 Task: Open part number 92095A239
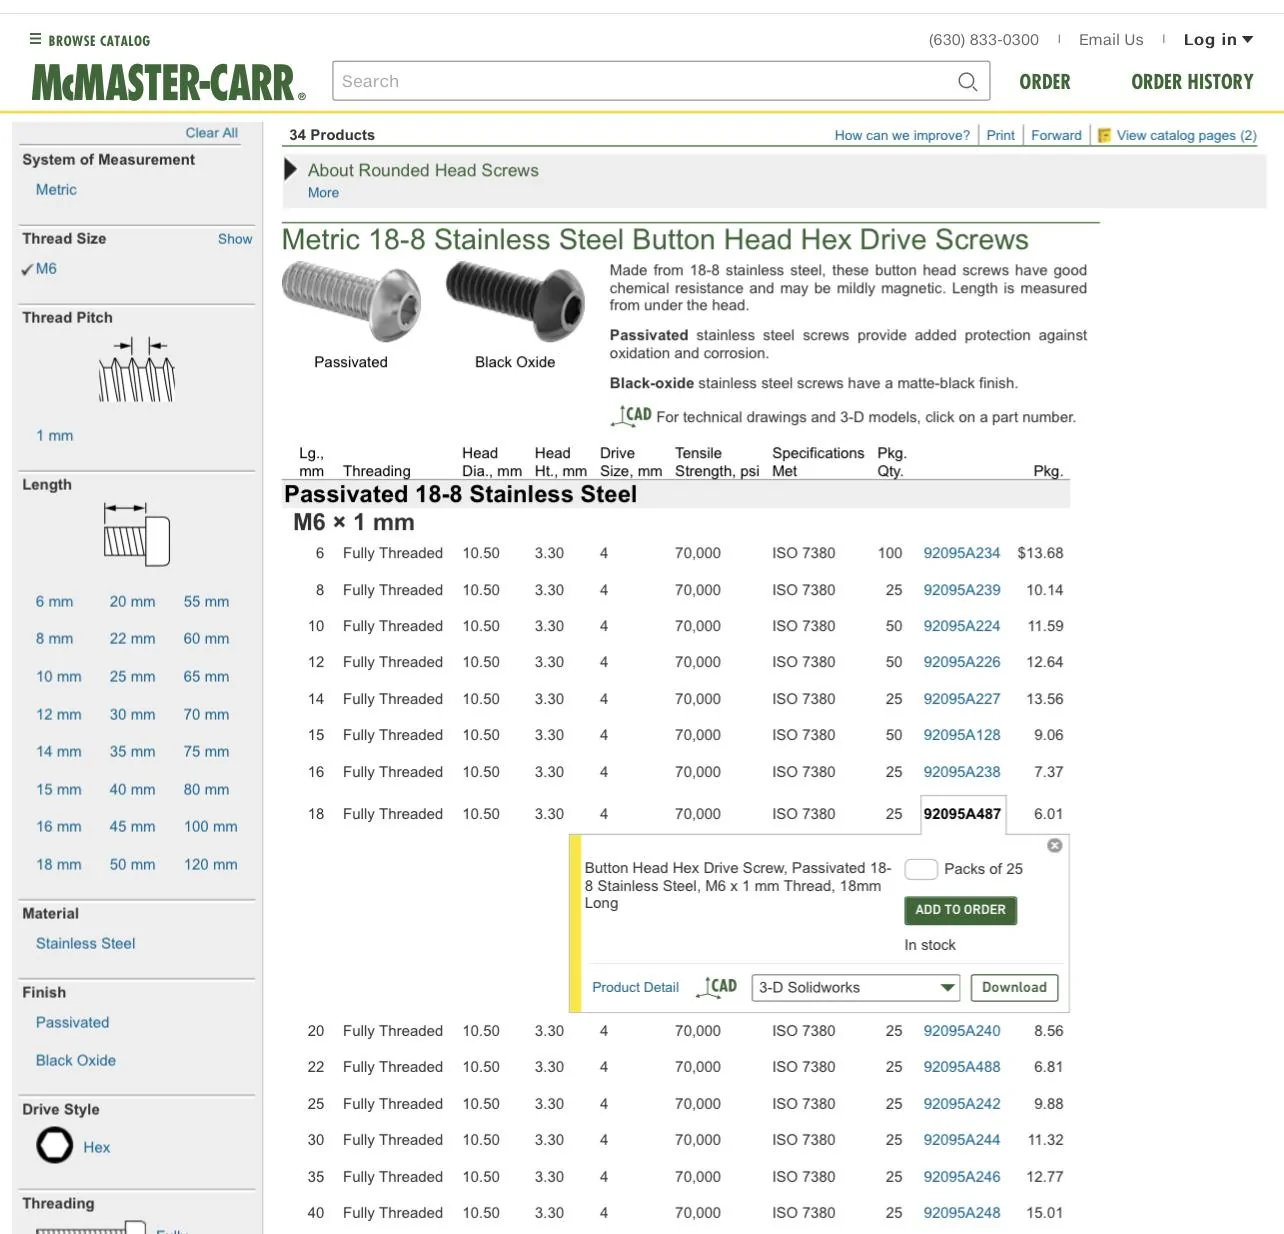point(962,590)
